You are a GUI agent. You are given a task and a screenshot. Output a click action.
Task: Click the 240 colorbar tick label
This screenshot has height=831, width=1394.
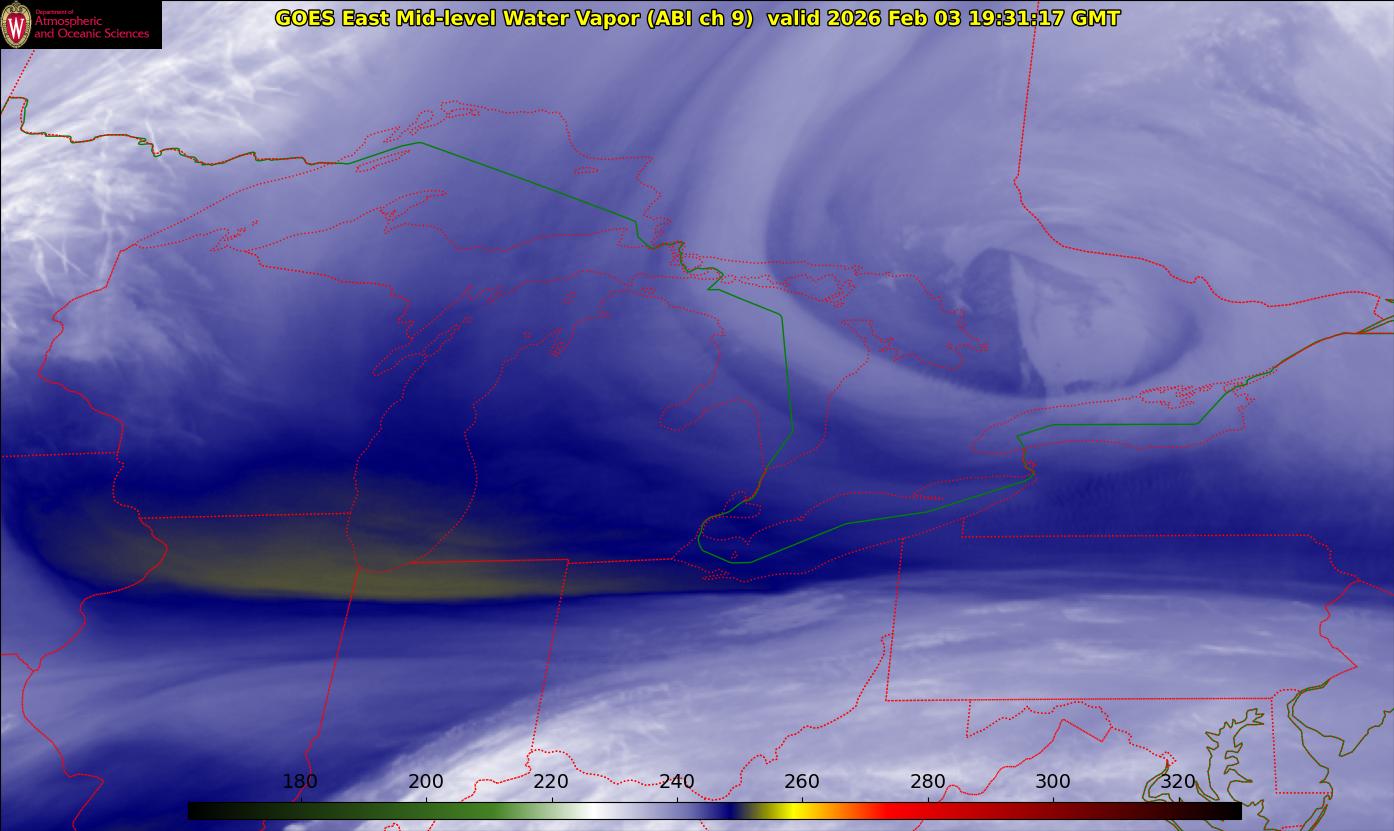point(677,782)
